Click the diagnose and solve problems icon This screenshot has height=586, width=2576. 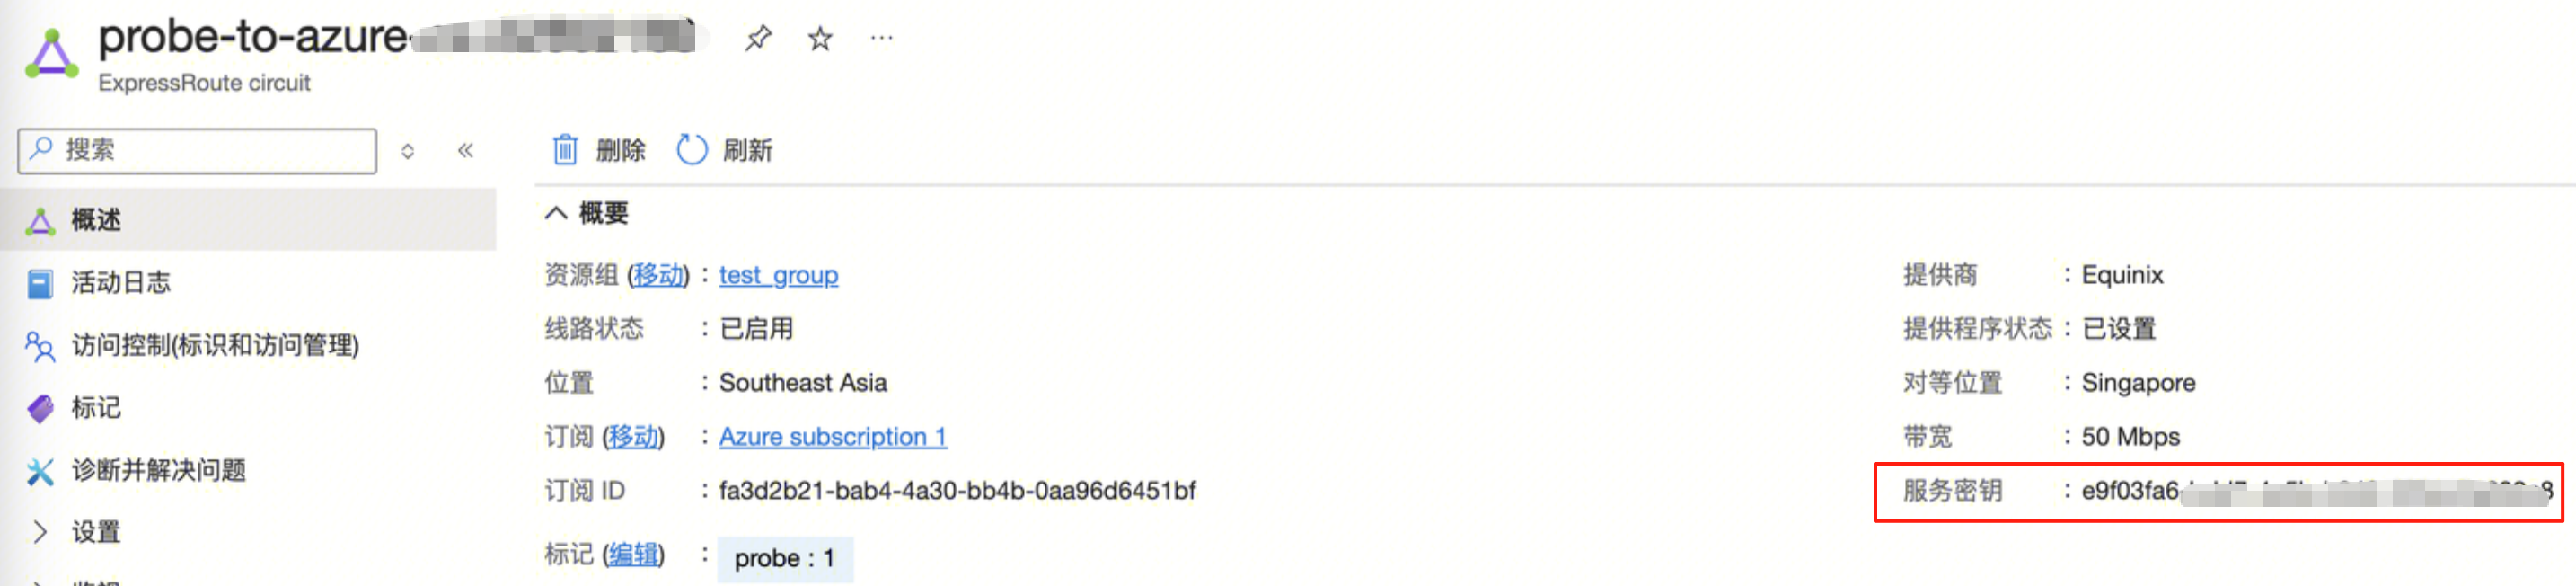pos(40,470)
